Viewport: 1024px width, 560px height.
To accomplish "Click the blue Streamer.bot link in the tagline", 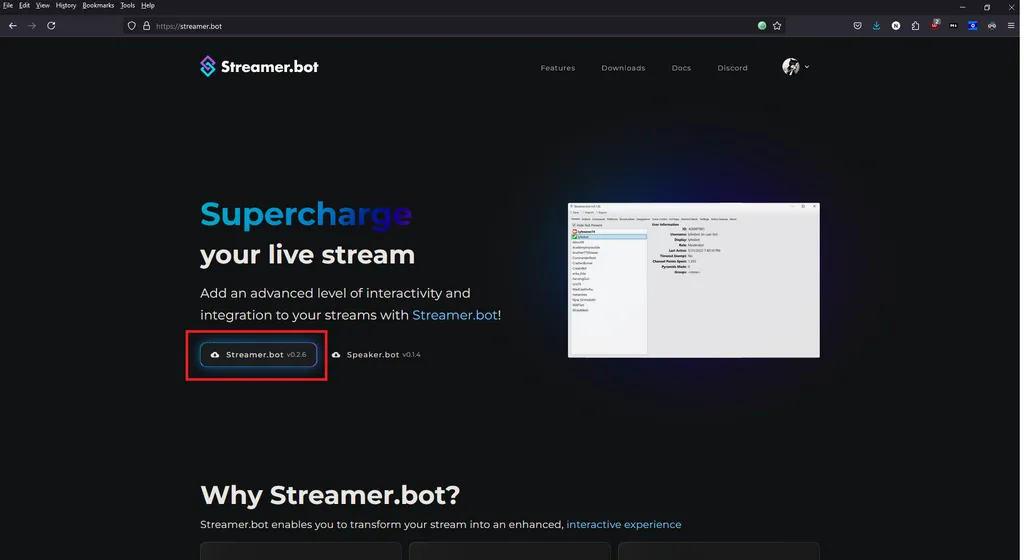I will tap(455, 315).
